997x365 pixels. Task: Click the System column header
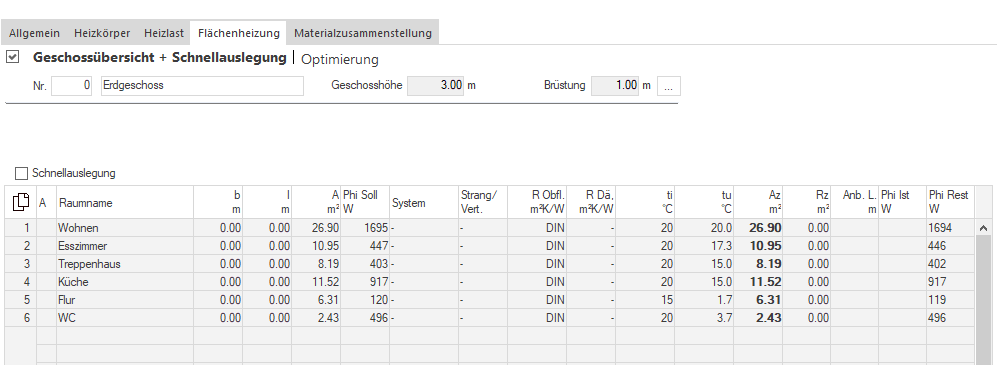pyautogui.click(x=424, y=203)
